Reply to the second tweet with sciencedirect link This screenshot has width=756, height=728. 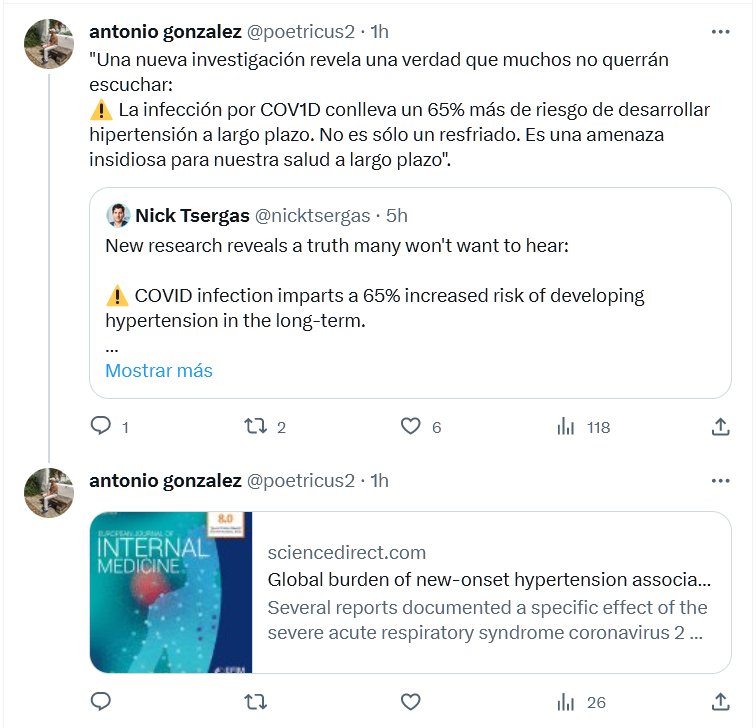pos(100,702)
